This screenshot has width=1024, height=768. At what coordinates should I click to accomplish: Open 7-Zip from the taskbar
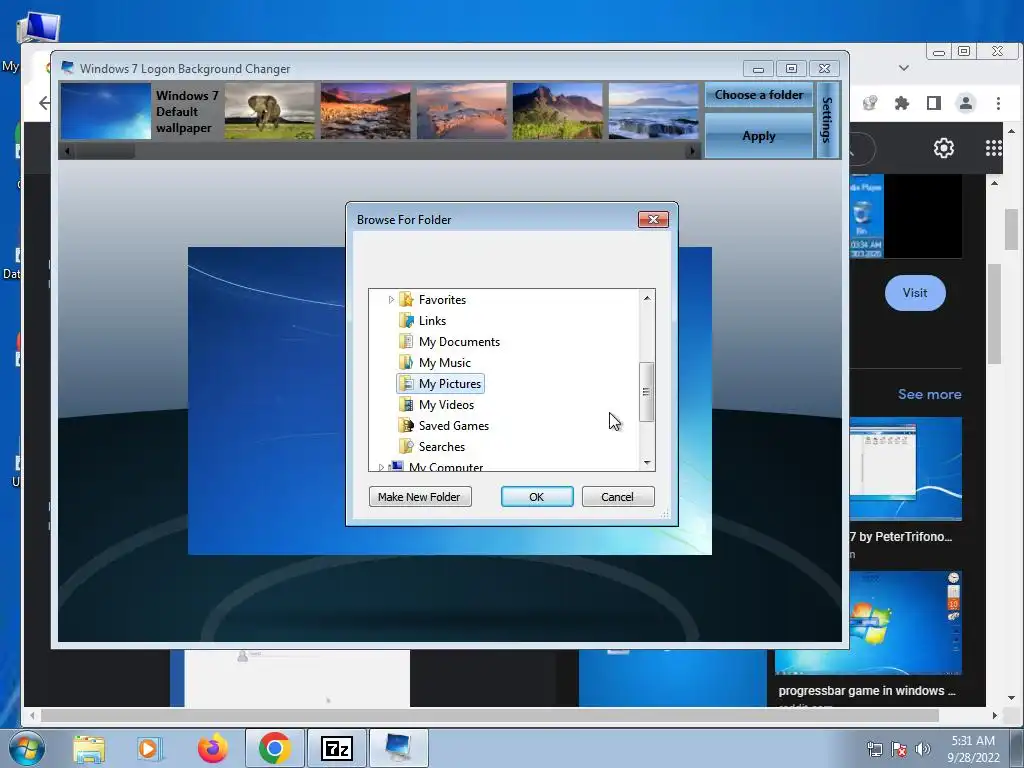pos(336,748)
